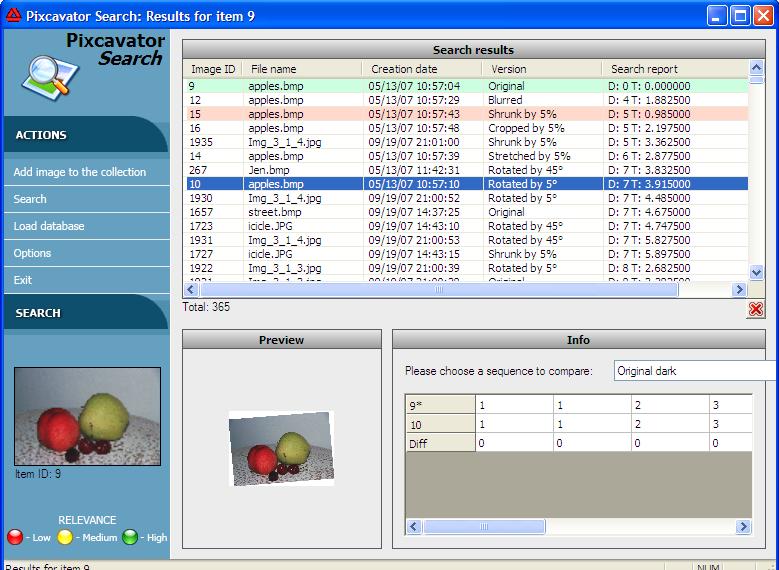Image resolution: width=779 pixels, height=570 pixels.
Task: Click the query image thumbnail, Item ID 9
Action: coord(87,416)
